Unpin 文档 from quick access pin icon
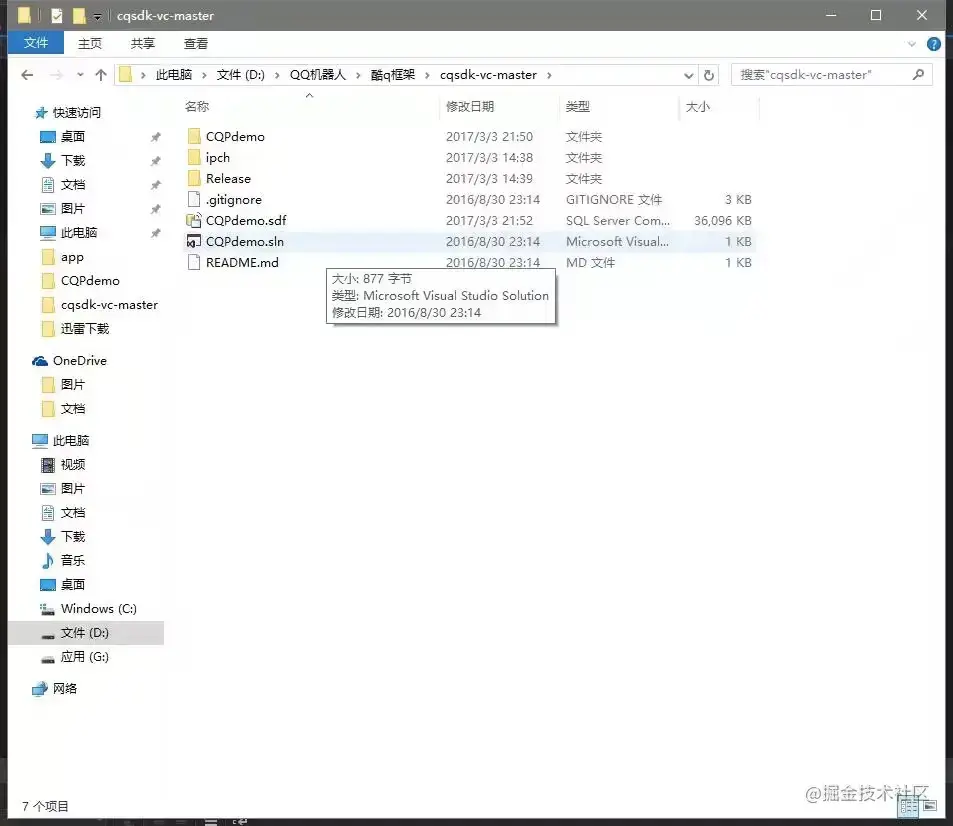The width and height of the screenshot is (953, 826). pyautogui.click(x=156, y=185)
